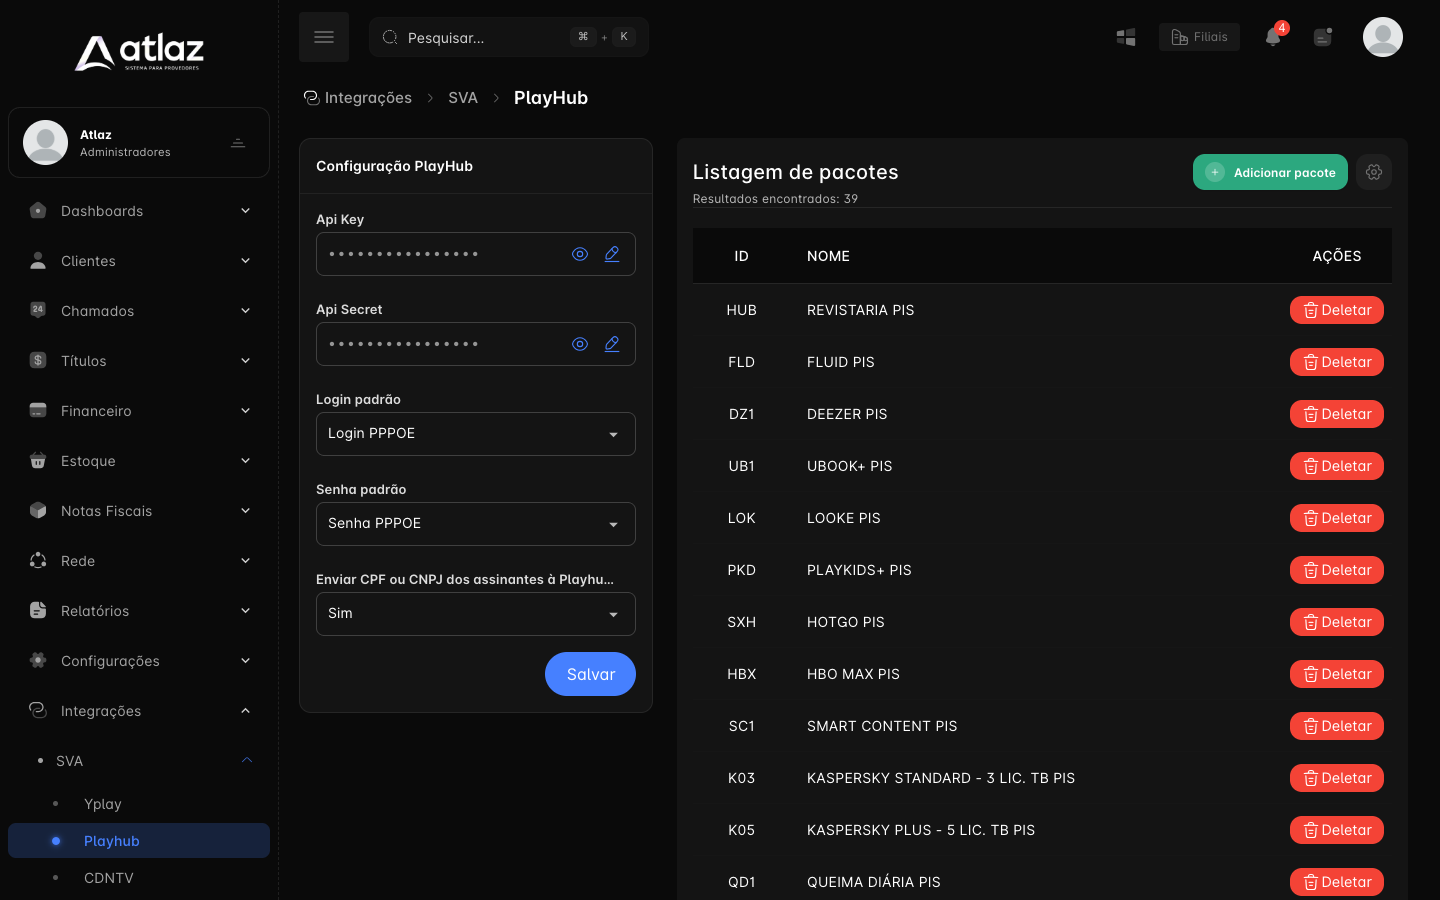
Task: Collapse the SVA submenu chevron
Action: (247, 761)
